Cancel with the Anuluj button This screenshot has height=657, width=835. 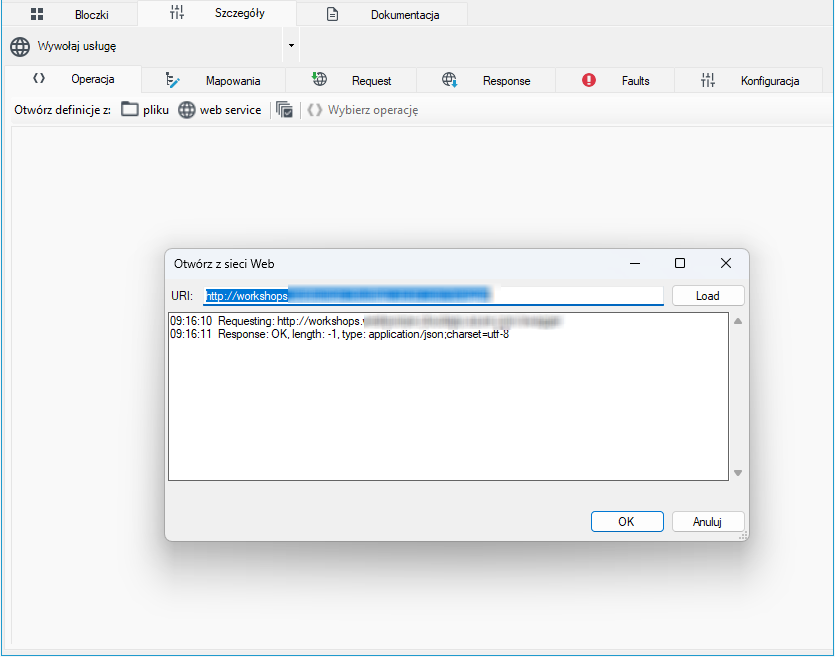coord(708,522)
